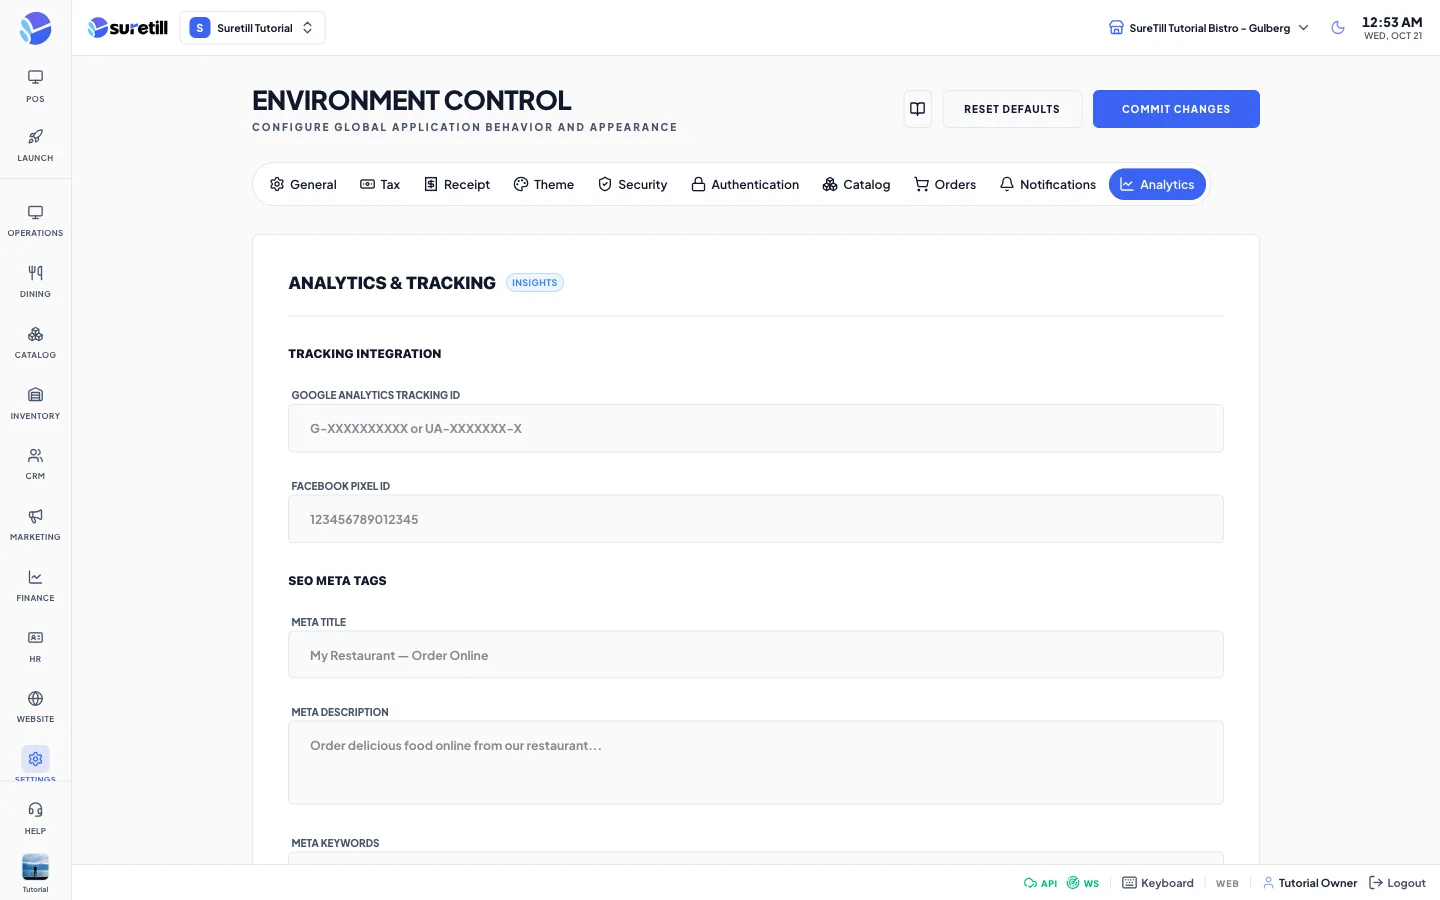
Task: Click the Meta Description text area
Action: [756, 762]
